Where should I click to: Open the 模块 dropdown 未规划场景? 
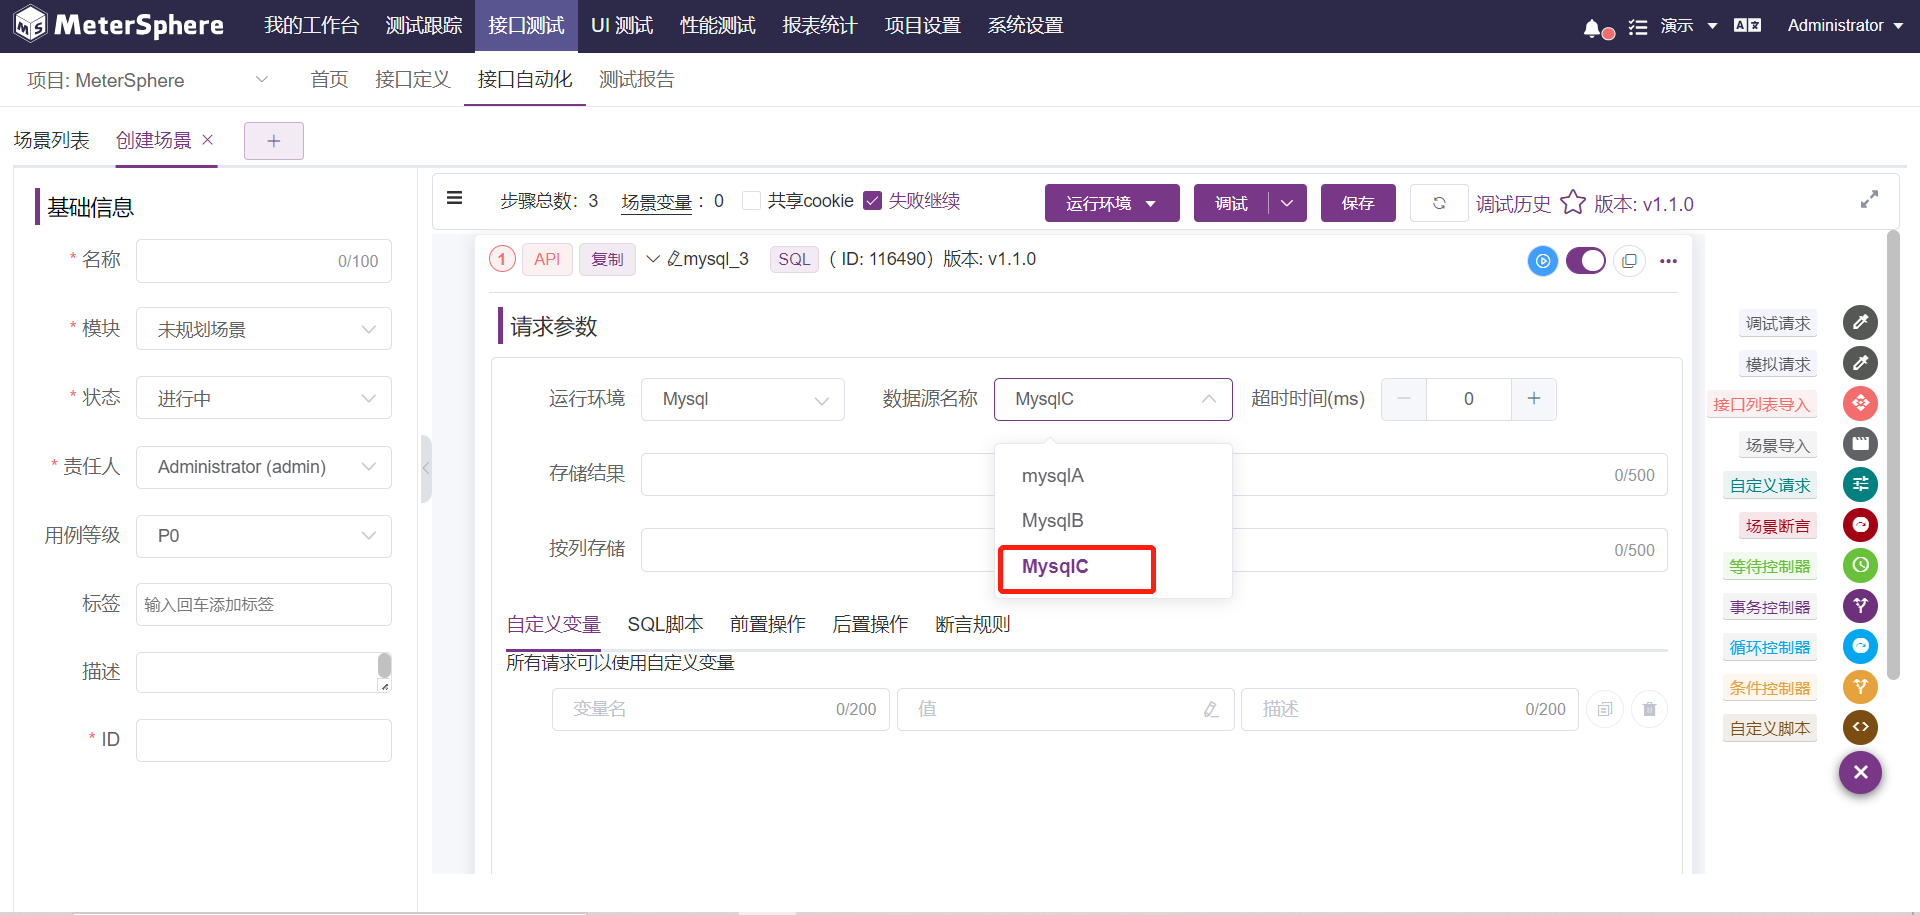click(264, 329)
